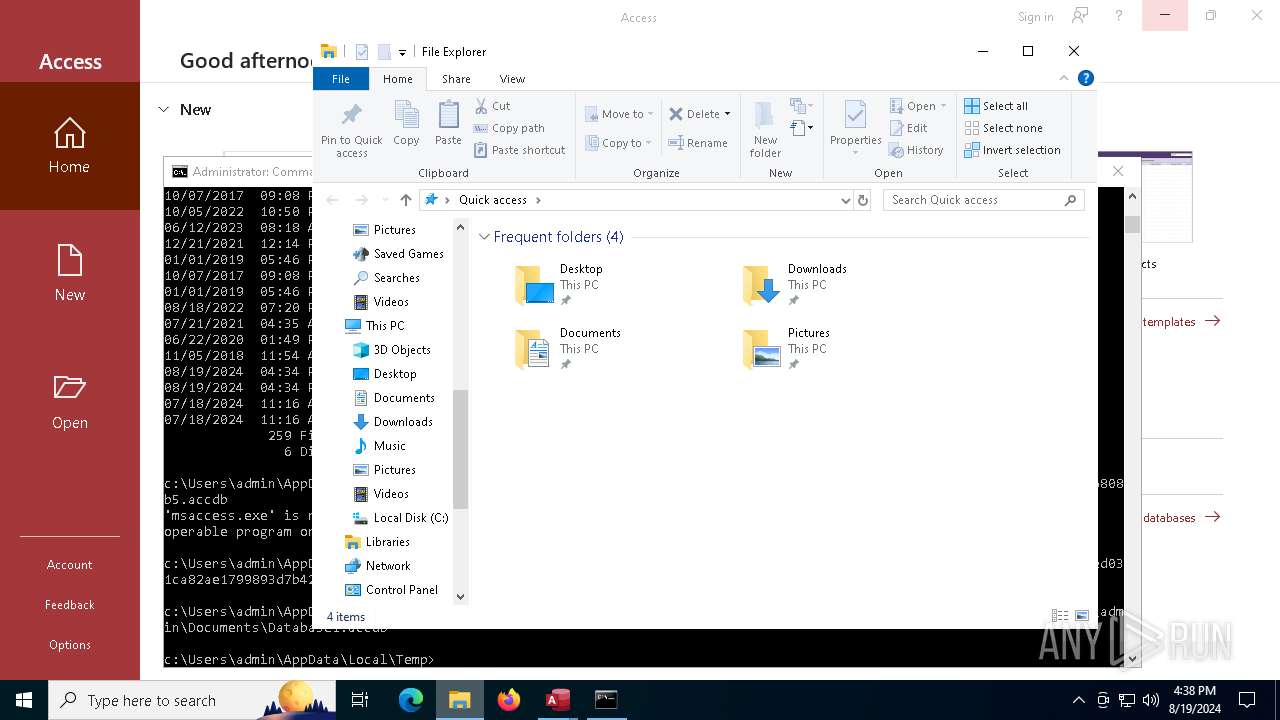This screenshot has width=1280, height=720.
Task: Open Account in the Access sidebar
Action: click(x=70, y=565)
